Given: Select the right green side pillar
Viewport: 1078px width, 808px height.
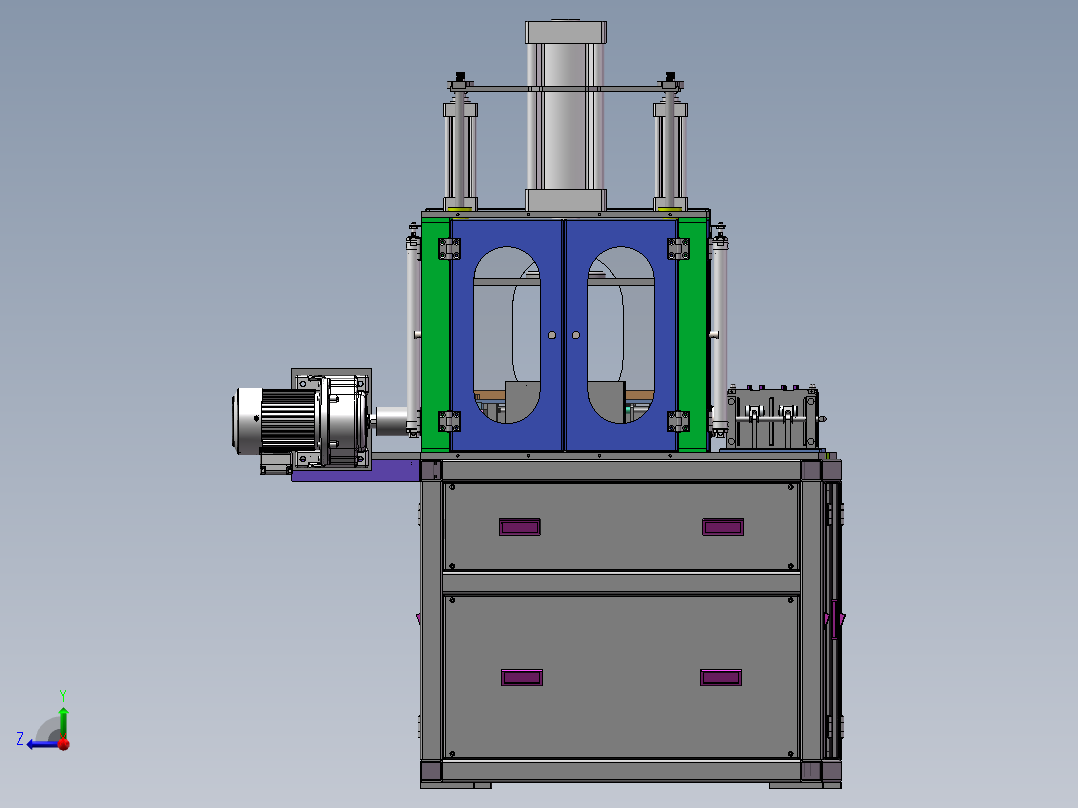Looking at the screenshot, I should coord(693,335).
